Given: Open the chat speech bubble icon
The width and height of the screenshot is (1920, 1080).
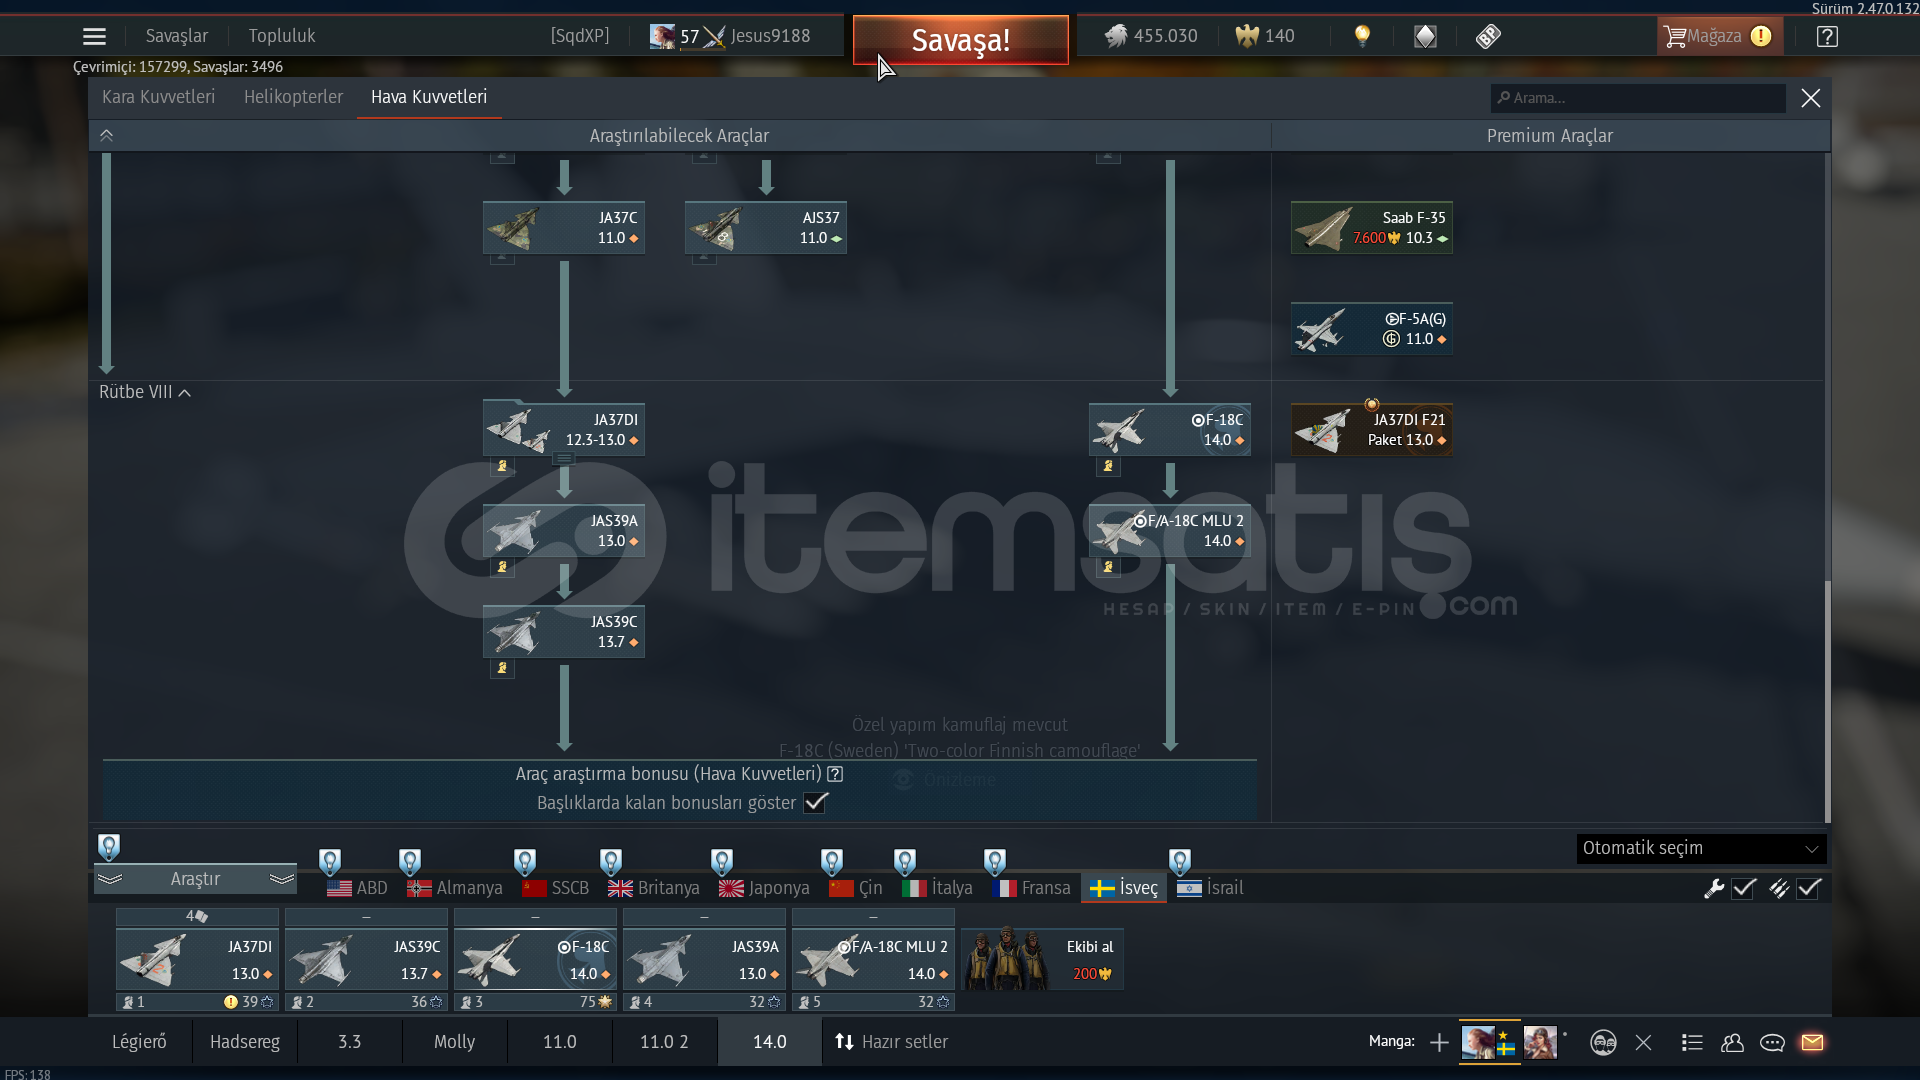Looking at the screenshot, I should [1772, 1043].
